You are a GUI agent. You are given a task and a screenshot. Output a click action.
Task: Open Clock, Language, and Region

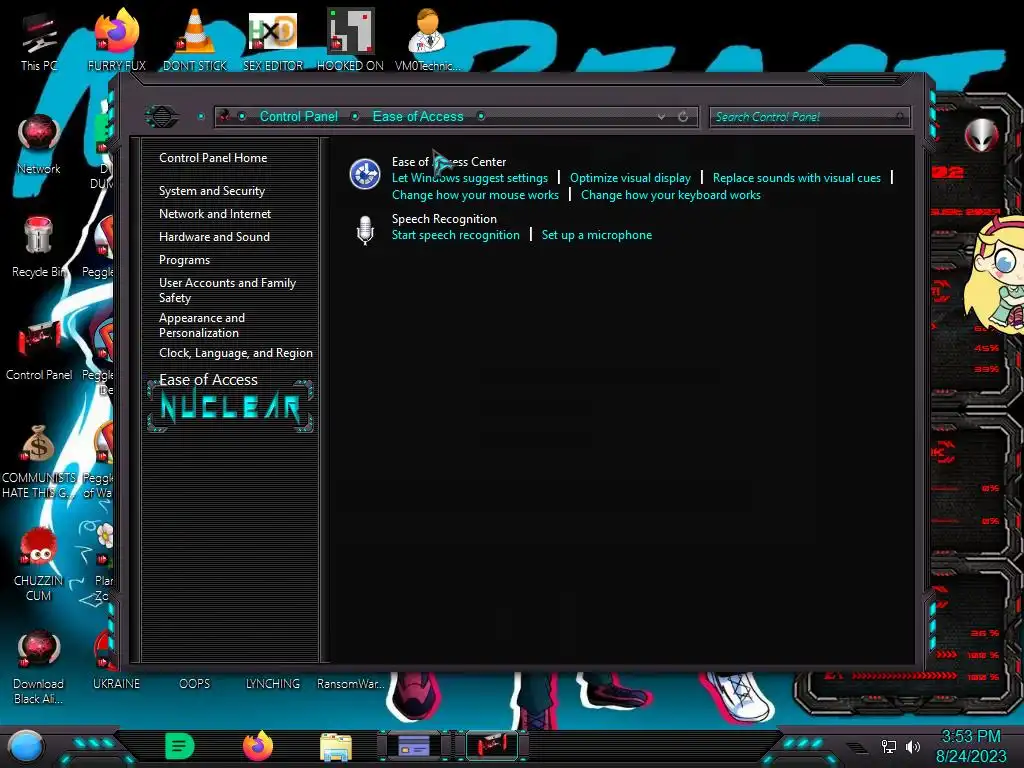coord(236,353)
